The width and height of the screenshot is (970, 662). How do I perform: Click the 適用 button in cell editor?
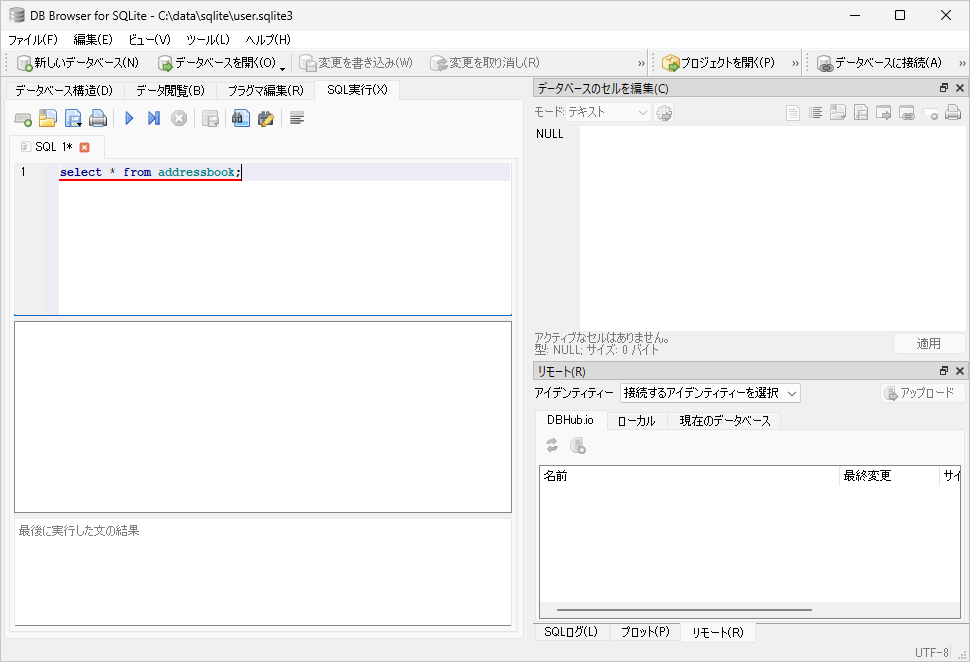click(x=928, y=343)
